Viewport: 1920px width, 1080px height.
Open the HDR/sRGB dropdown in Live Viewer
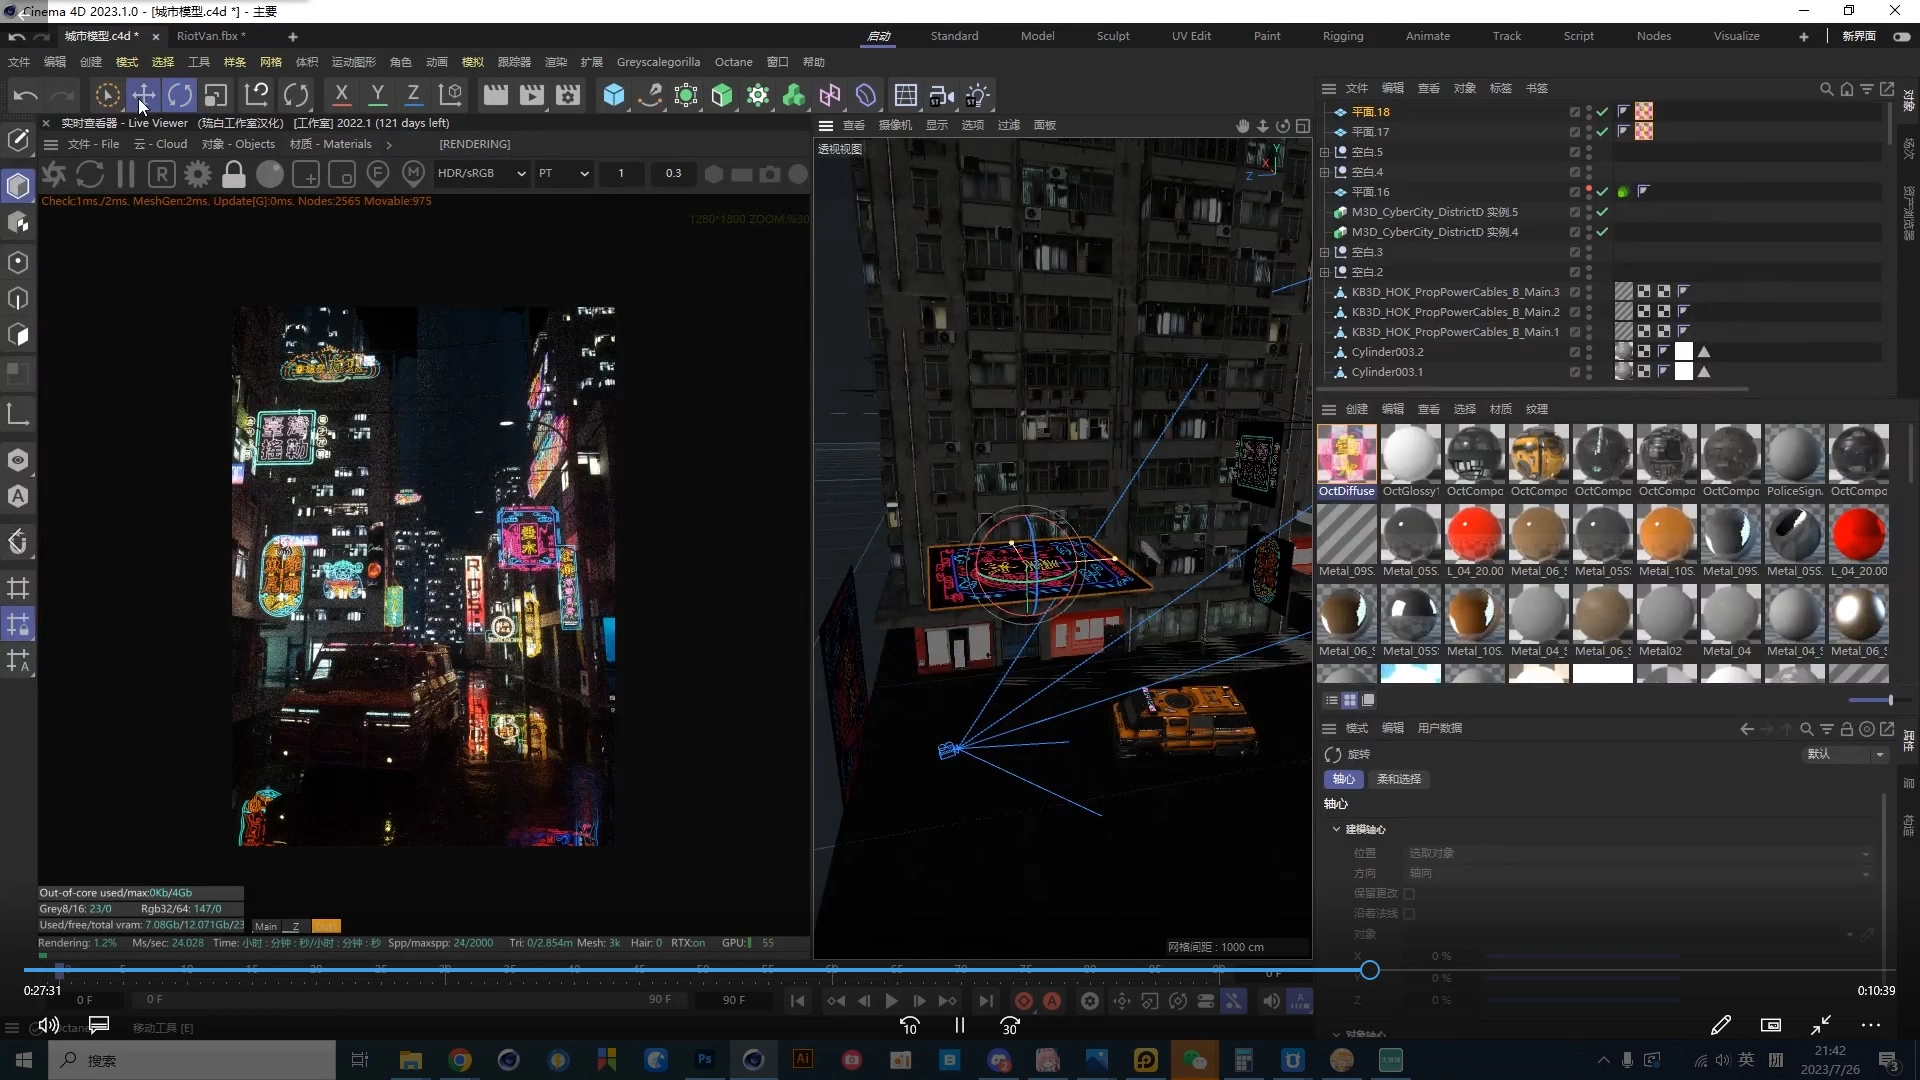click(481, 173)
